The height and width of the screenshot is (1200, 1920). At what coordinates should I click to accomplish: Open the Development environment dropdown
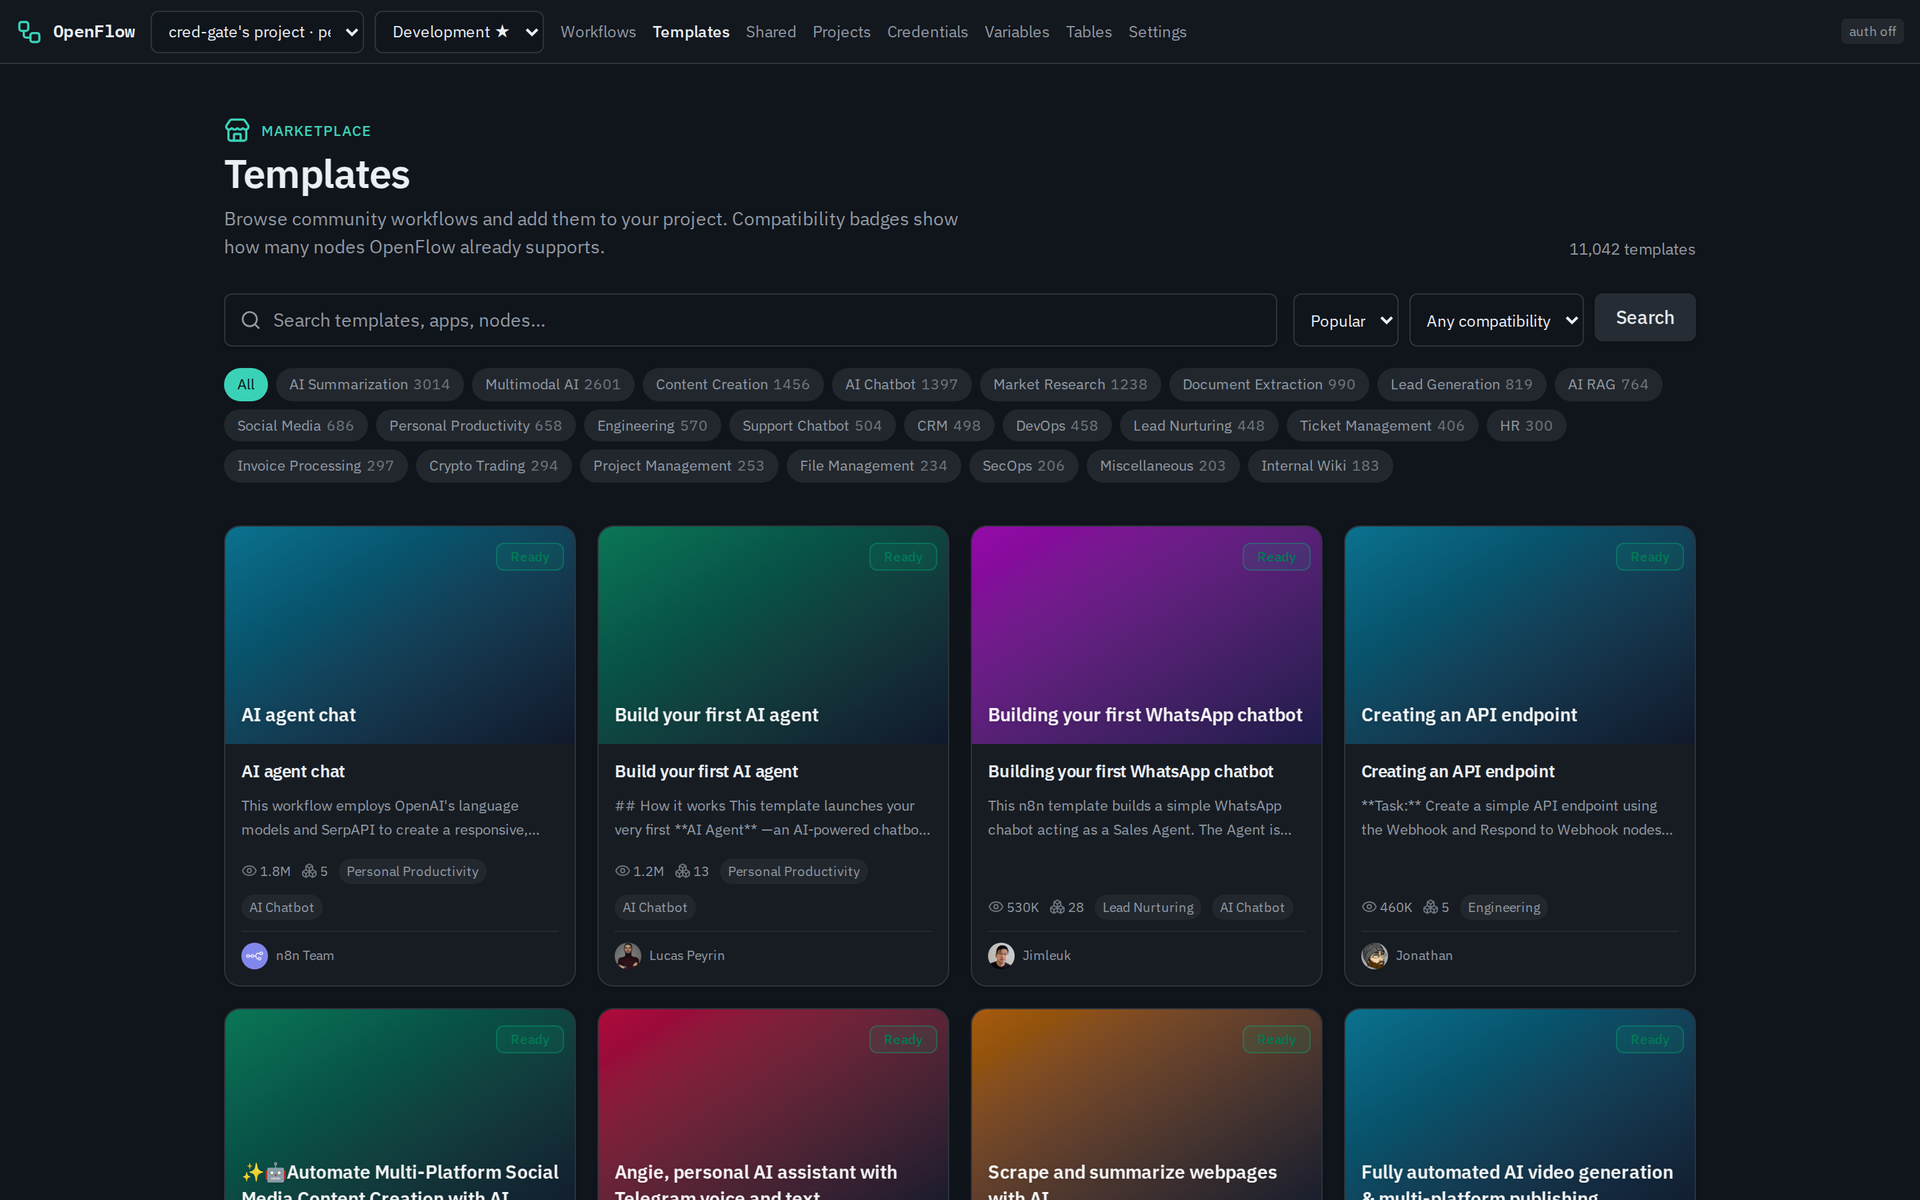(459, 32)
